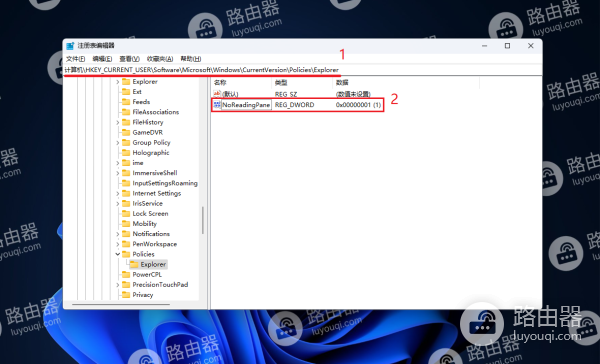The width and height of the screenshot is (600, 364).
Task: Select the Lock Screen folder icon
Action: point(126,214)
